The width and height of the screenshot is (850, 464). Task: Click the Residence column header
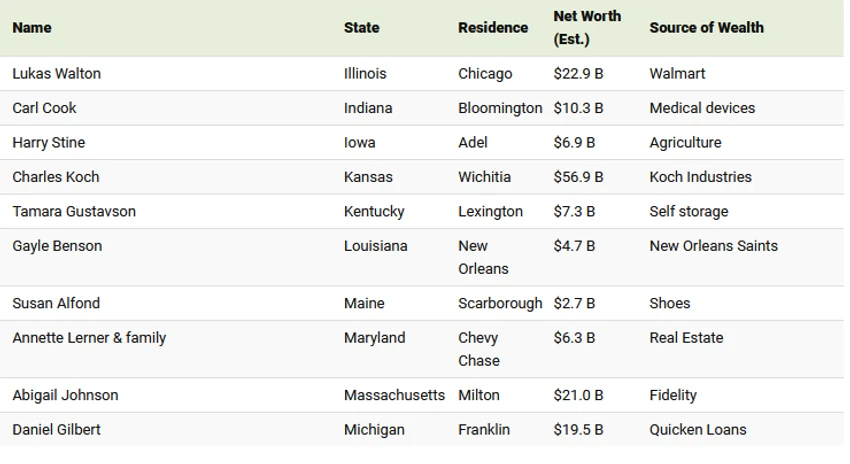[493, 28]
